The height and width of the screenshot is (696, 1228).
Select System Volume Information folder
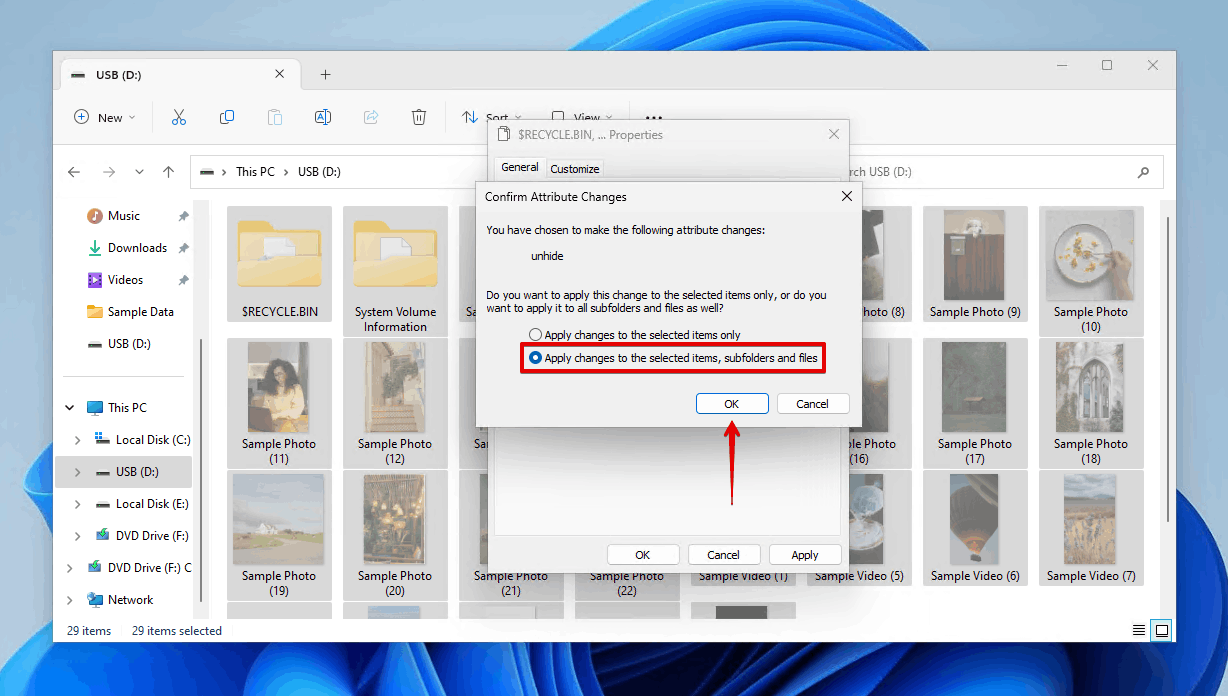coord(396,270)
